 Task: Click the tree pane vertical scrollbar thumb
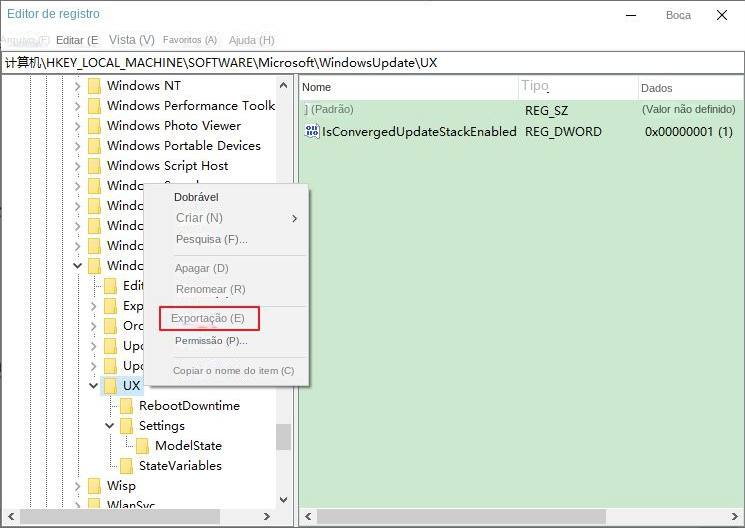click(284, 437)
